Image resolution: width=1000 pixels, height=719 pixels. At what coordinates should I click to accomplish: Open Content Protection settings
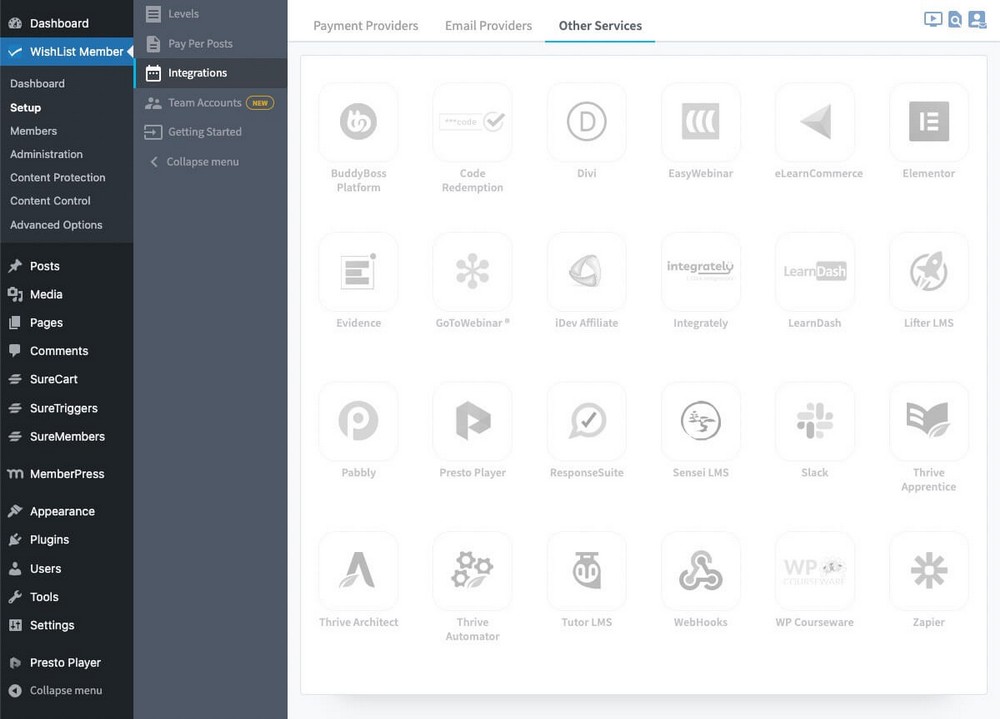click(57, 177)
